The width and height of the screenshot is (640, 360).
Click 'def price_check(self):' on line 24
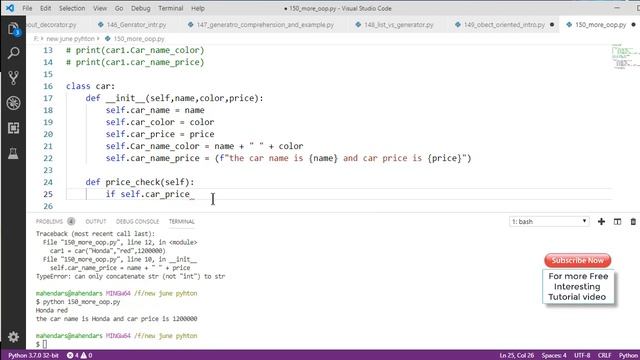click(140, 182)
